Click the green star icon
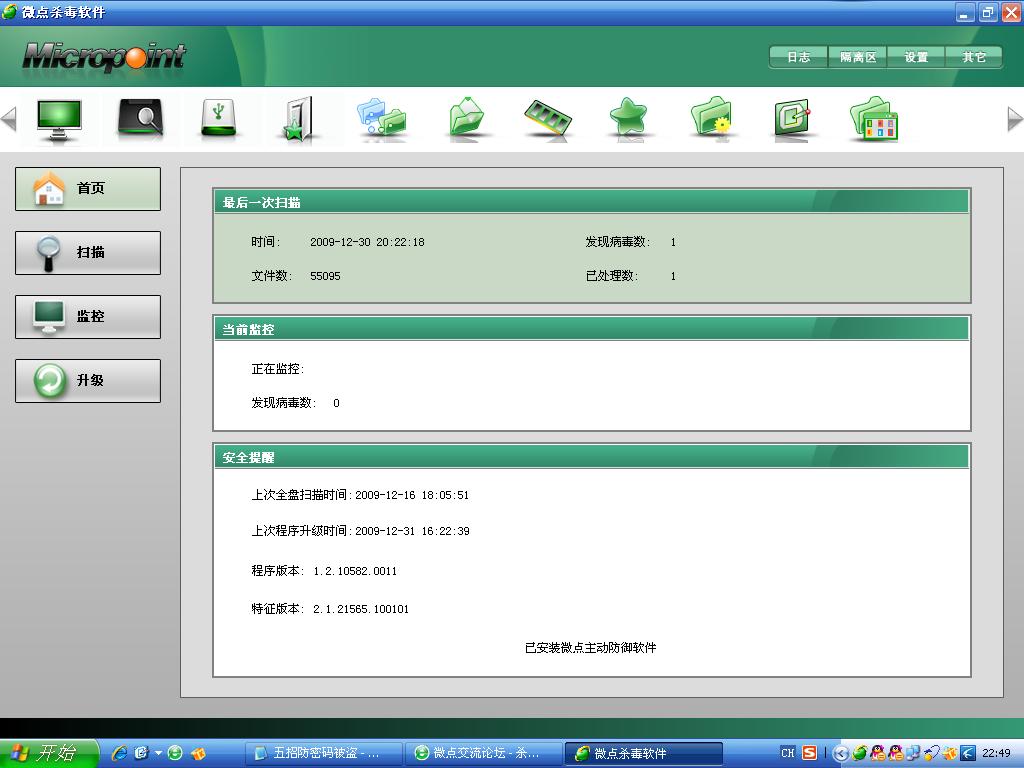Screen dimensions: 1024x768 [x=629, y=118]
